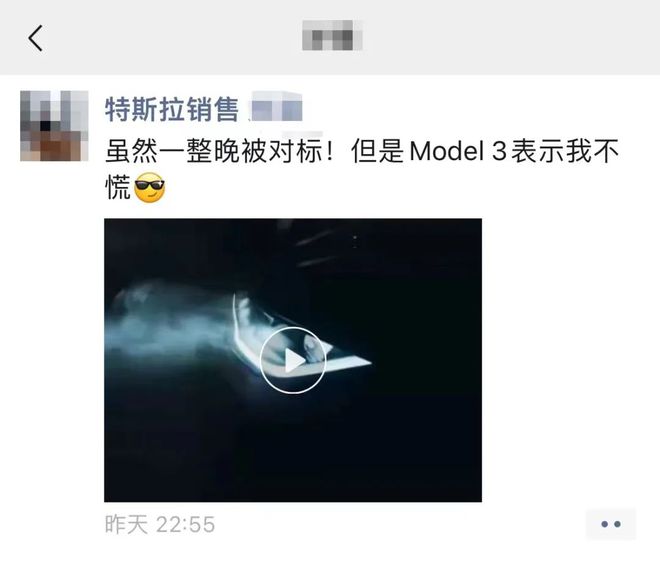The height and width of the screenshot is (574, 660).
Task: Tap the 慌 character on the second line
Action: point(118,188)
